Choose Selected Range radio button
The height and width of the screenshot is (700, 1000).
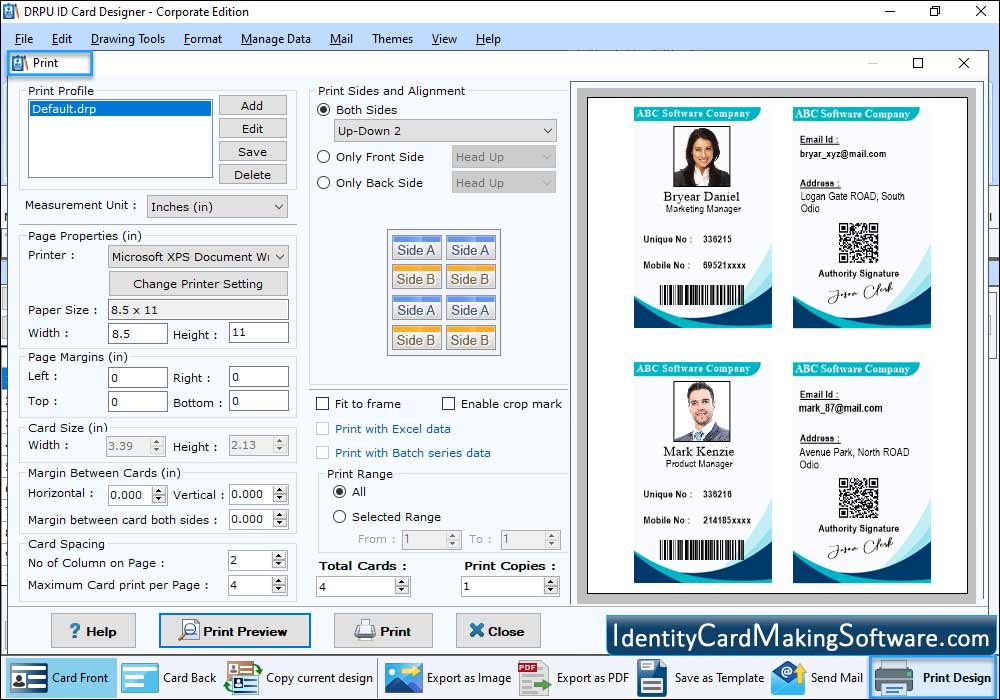[340, 516]
